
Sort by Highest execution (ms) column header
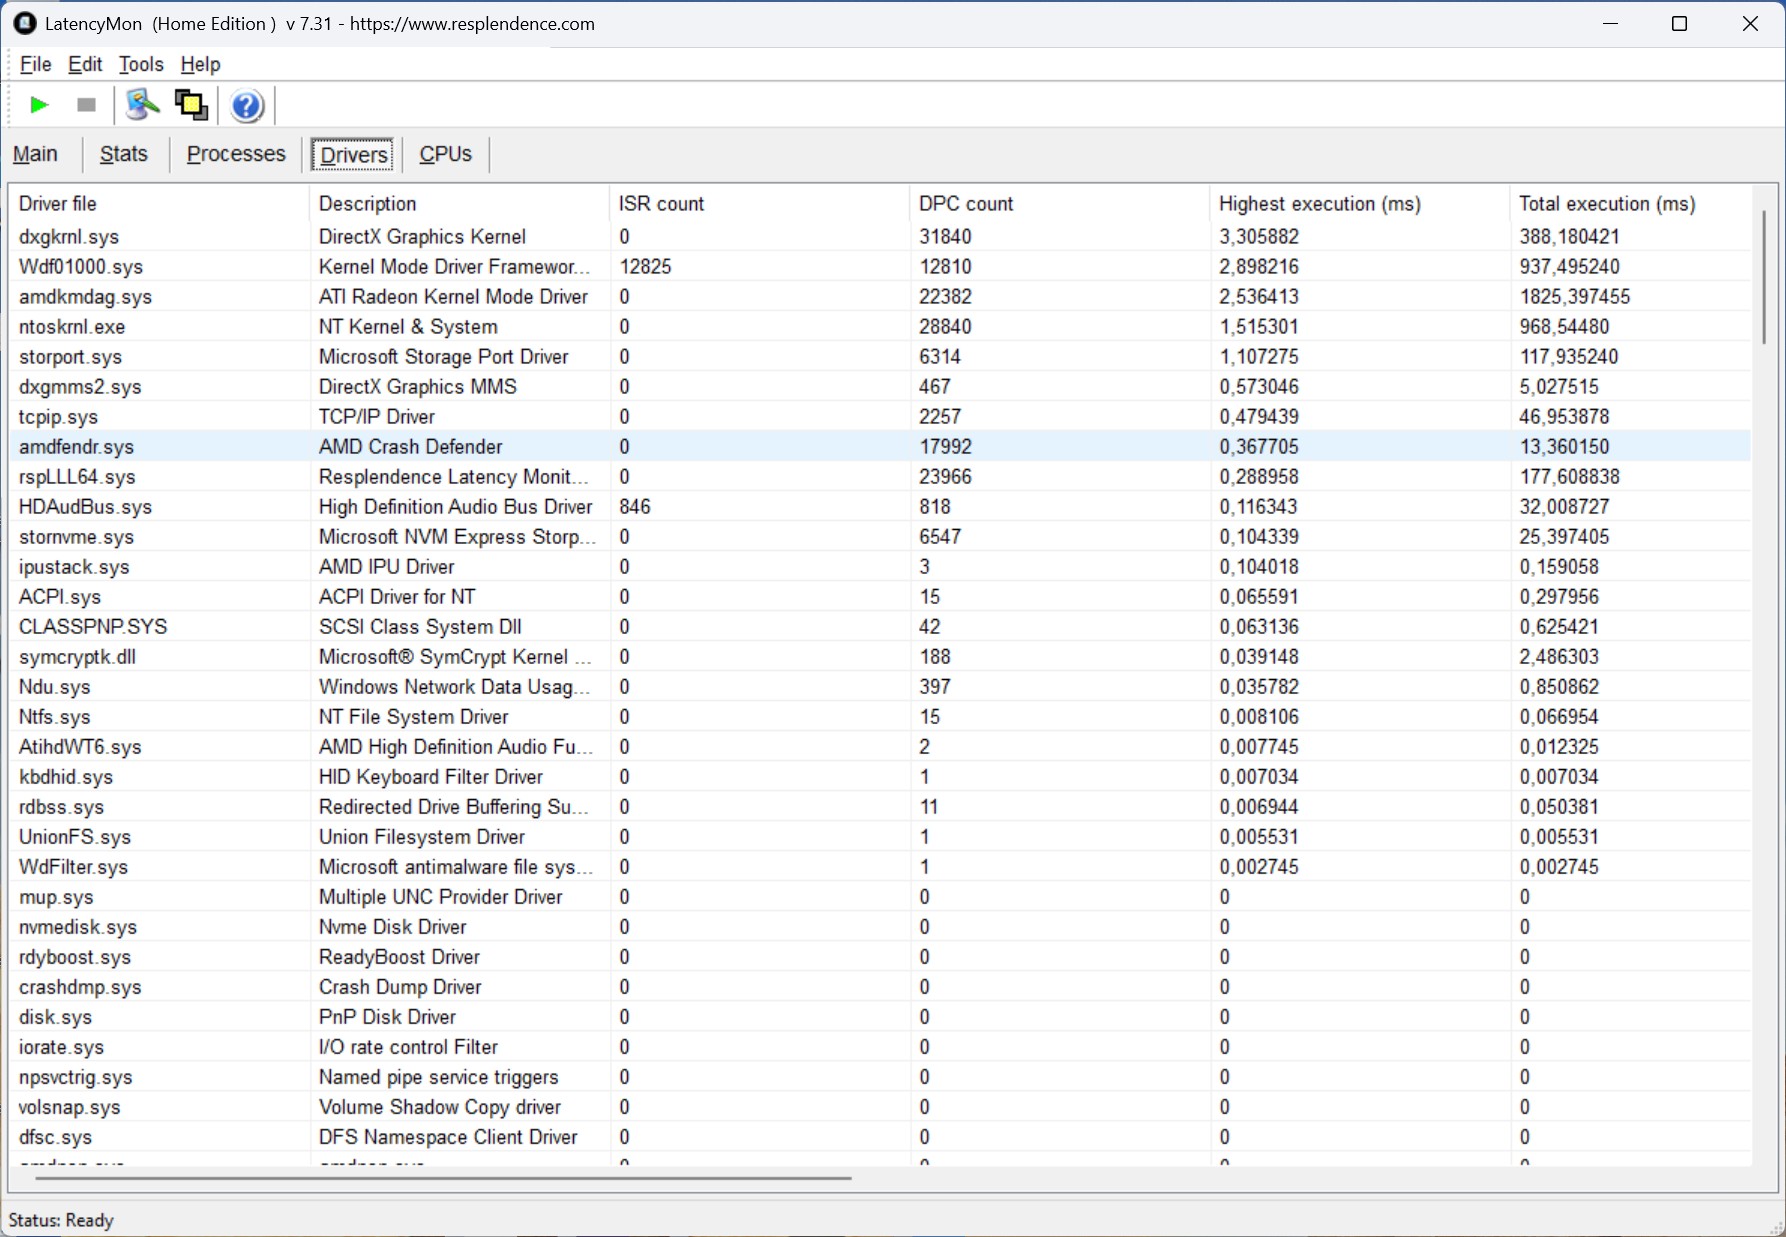1319,204
